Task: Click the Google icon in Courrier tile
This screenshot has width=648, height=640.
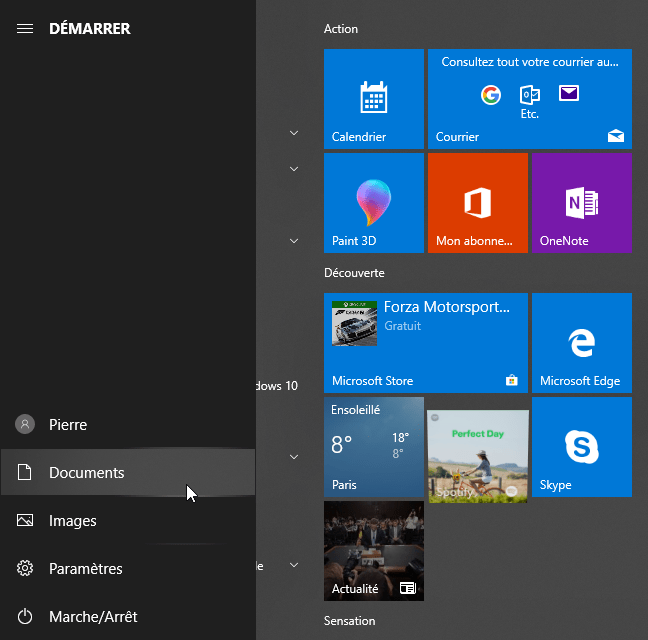Action: click(491, 95)
